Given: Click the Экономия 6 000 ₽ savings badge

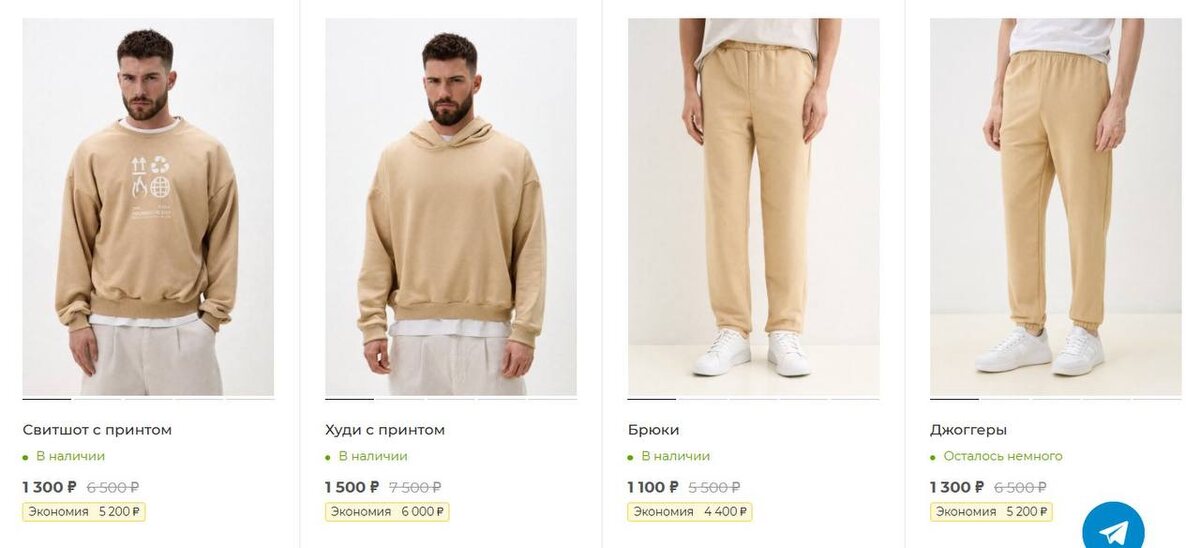Looking at the screenshot, I should tap(387, 512).
